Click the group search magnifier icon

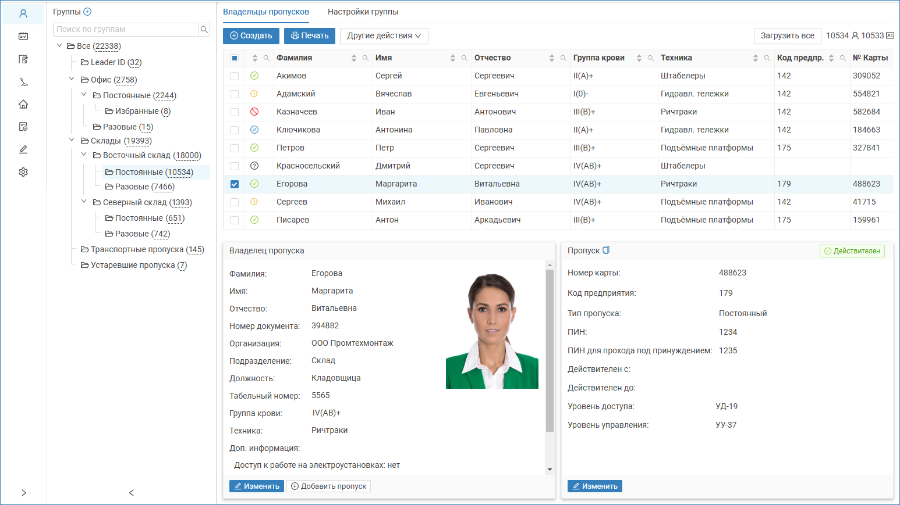click(204, 29)
